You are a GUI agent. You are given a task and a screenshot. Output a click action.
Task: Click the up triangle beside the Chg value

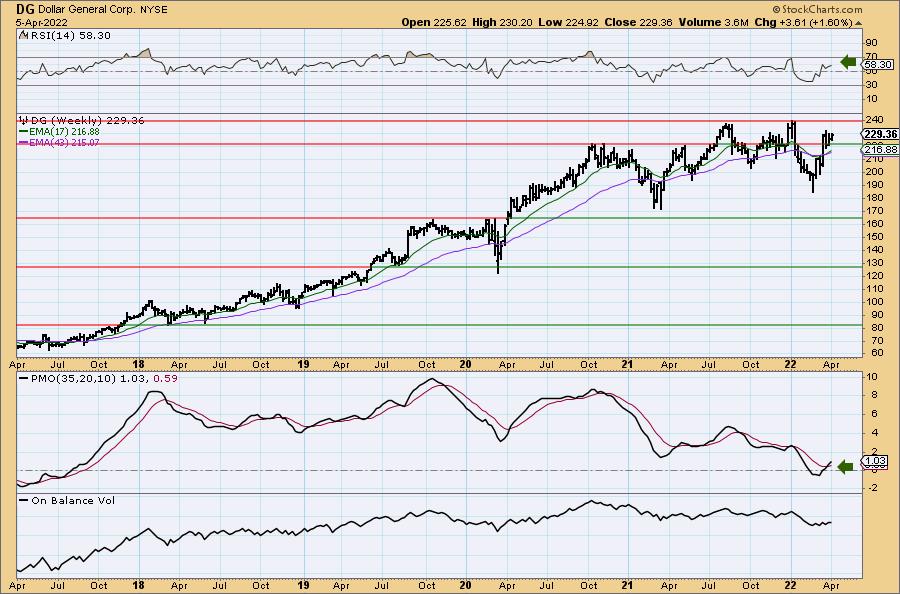pyautogui.click(x=859, y=23)
